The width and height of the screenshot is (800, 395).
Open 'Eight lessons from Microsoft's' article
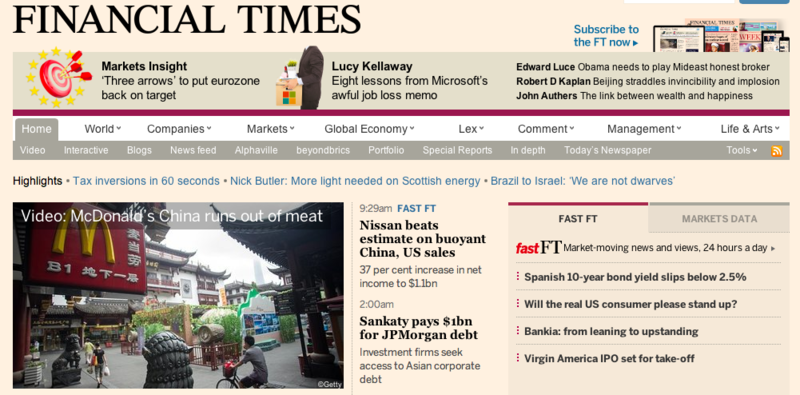click(410, 88)
